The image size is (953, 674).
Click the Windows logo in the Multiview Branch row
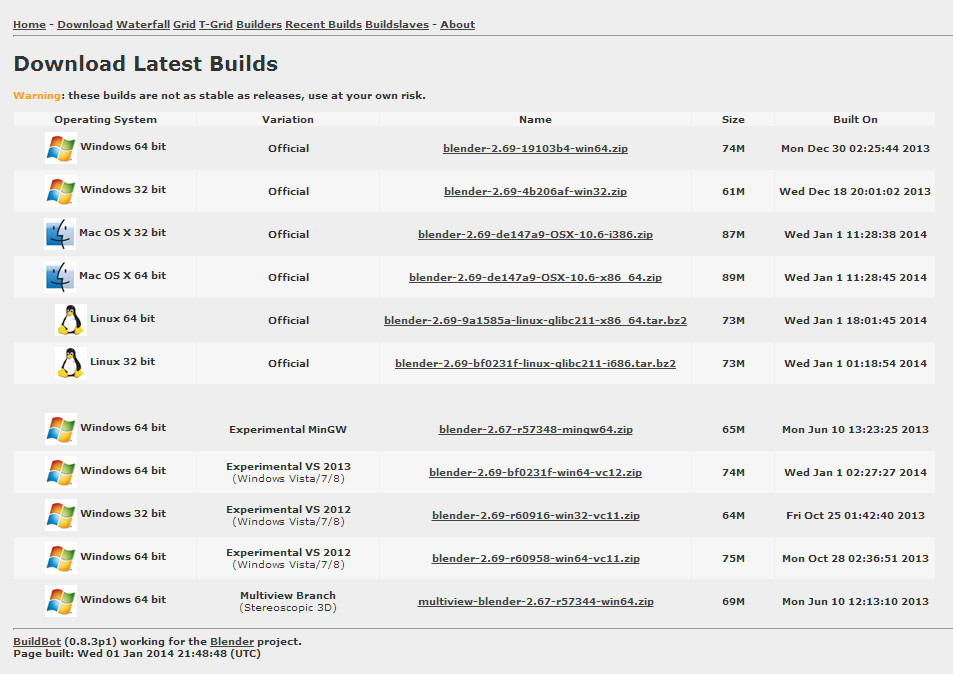click(61, 601)
